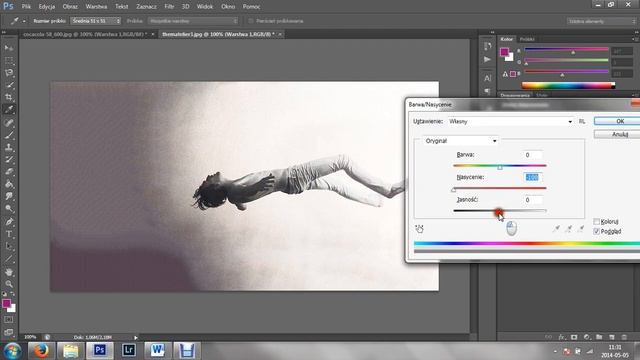Click the Nasycenie value input field
The image size is (640, 360).
coord(533,177)
